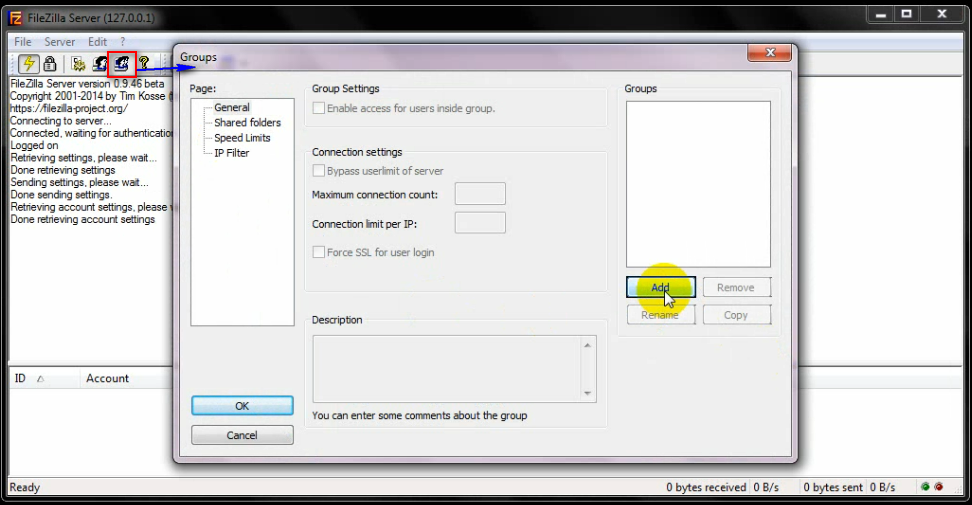Click the red status indicator light

coord(939,487)
